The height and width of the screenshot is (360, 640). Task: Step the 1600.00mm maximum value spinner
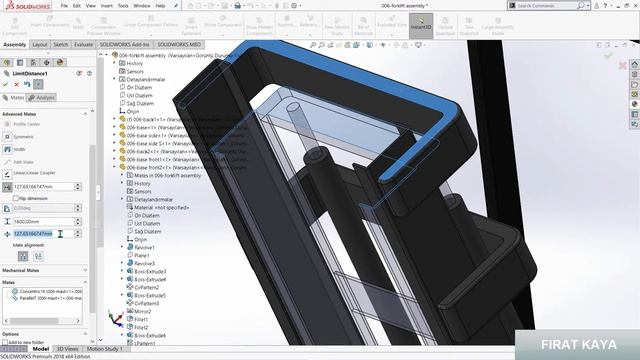(78, 222)
